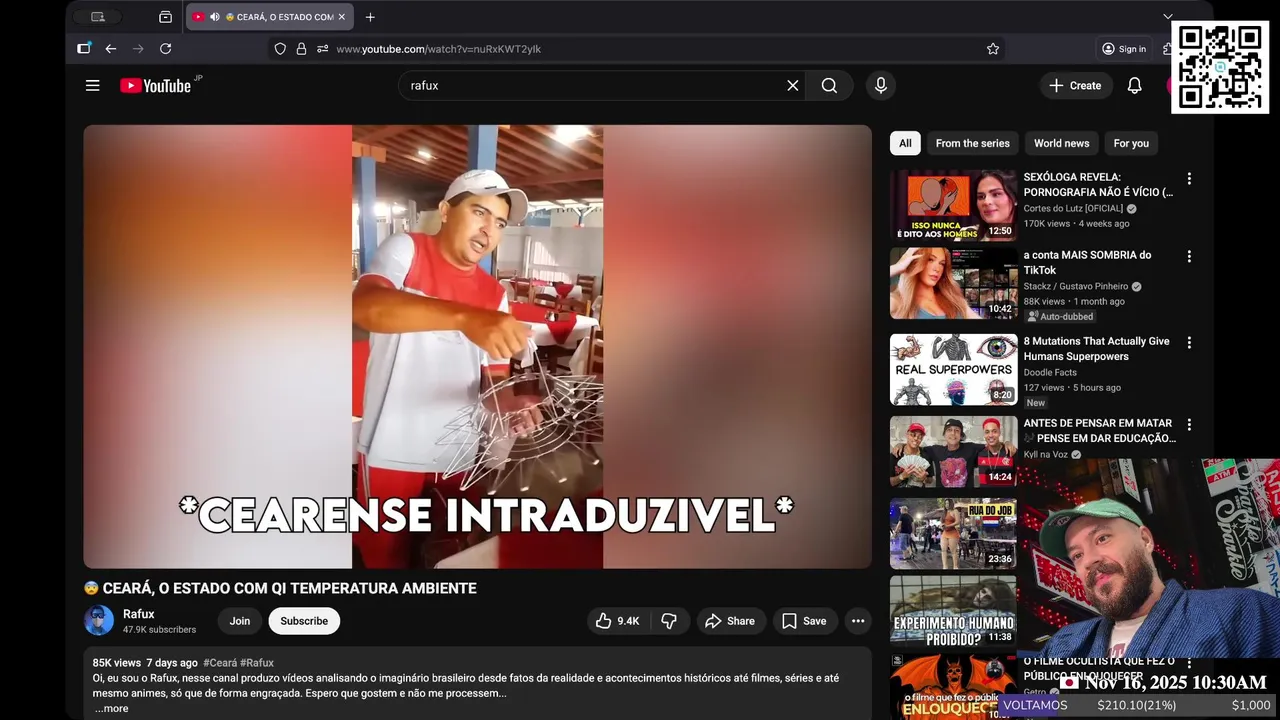Select the World news chip
The width and height of the screenshot is (1280, 720).
pyautogui.click(x=1061, y=144)
